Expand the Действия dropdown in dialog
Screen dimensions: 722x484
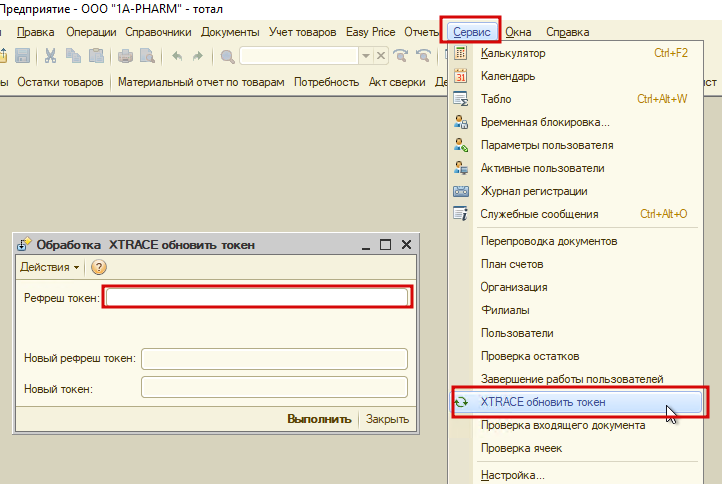tap(49, 267)
